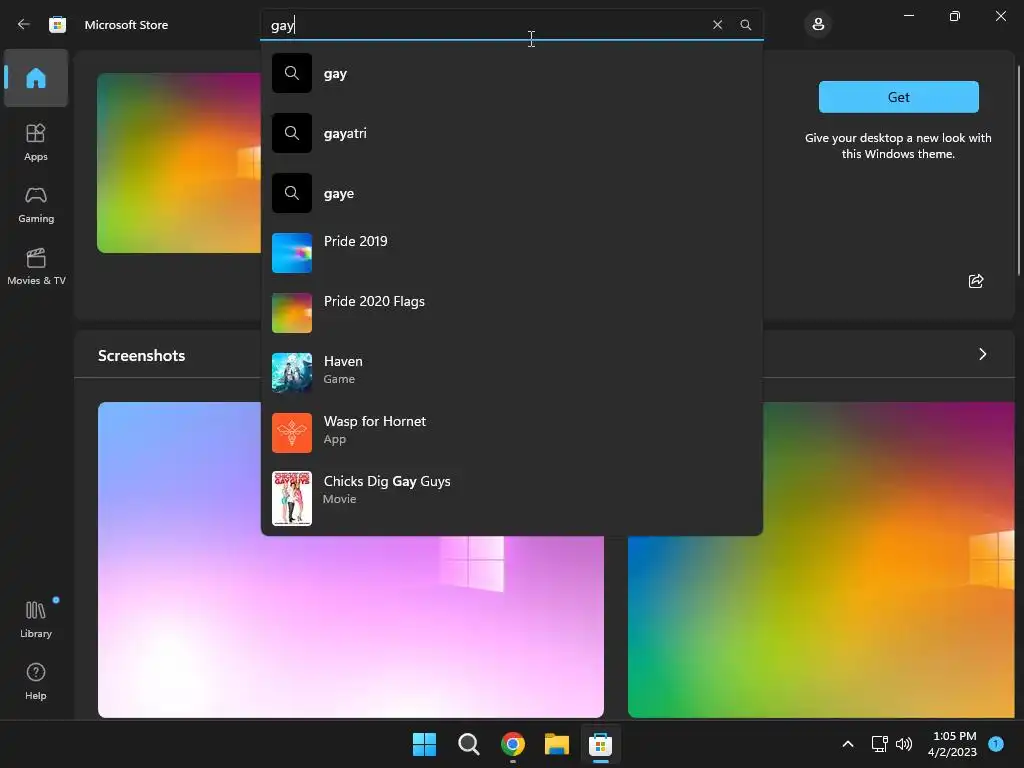The width and height of the screenshot is (1024, 768).
Task: Open the Home sidebar page
Action: (x=36, y=78)
